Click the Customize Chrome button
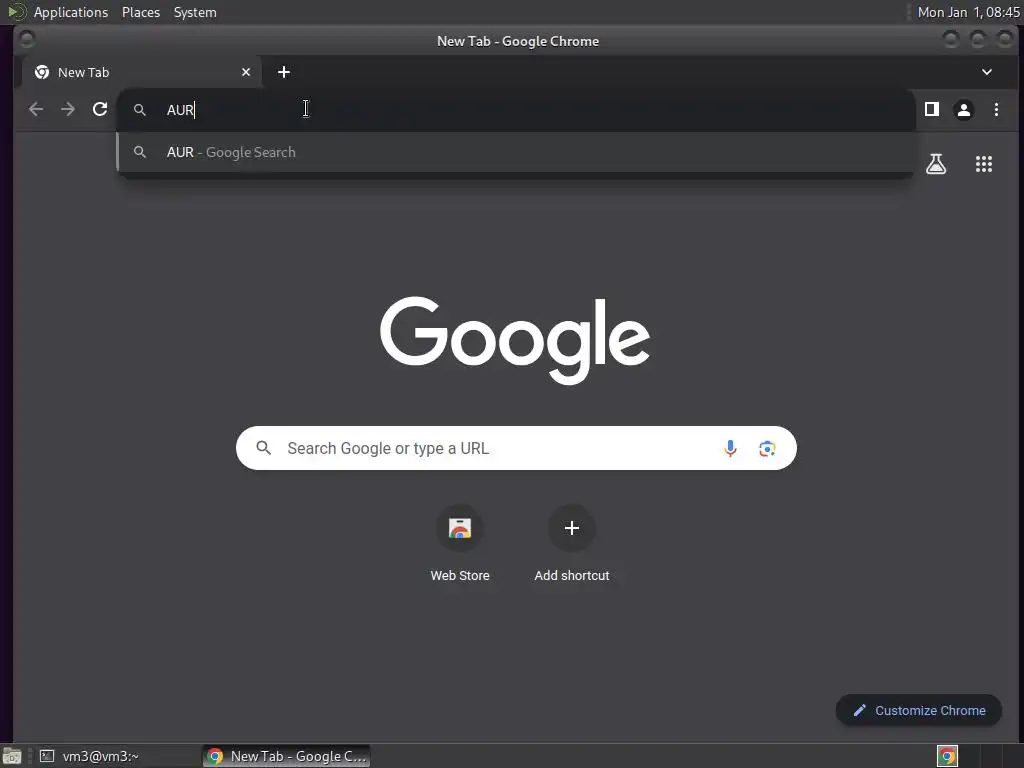 [919, 710]
